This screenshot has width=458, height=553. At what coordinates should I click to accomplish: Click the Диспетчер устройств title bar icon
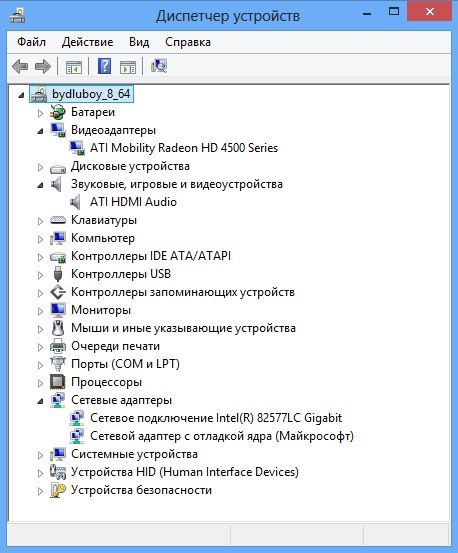[x=17, y=15]
